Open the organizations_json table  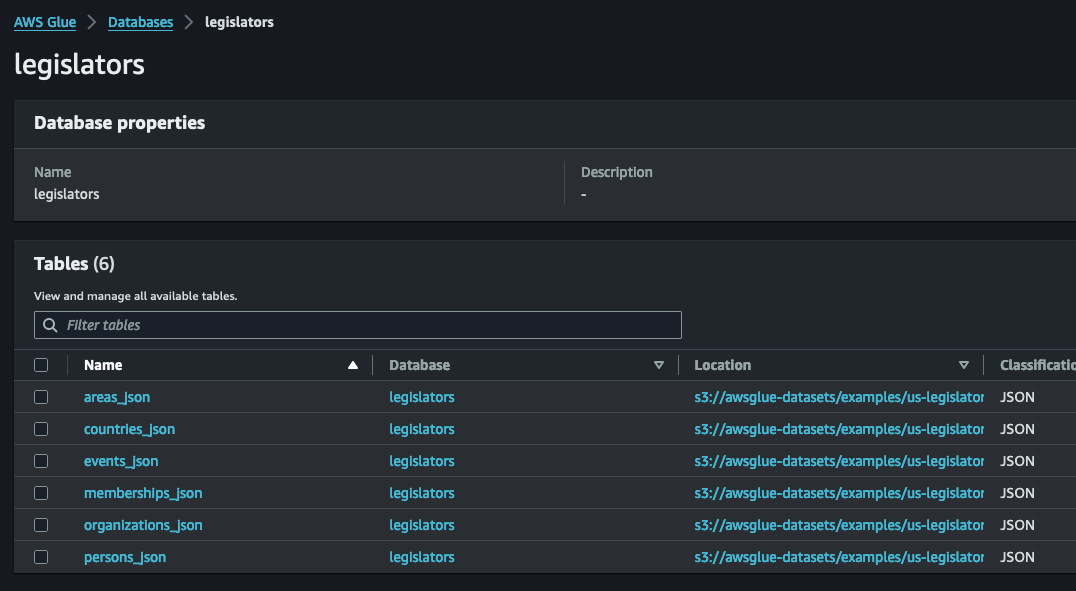(x=143, y=525)
